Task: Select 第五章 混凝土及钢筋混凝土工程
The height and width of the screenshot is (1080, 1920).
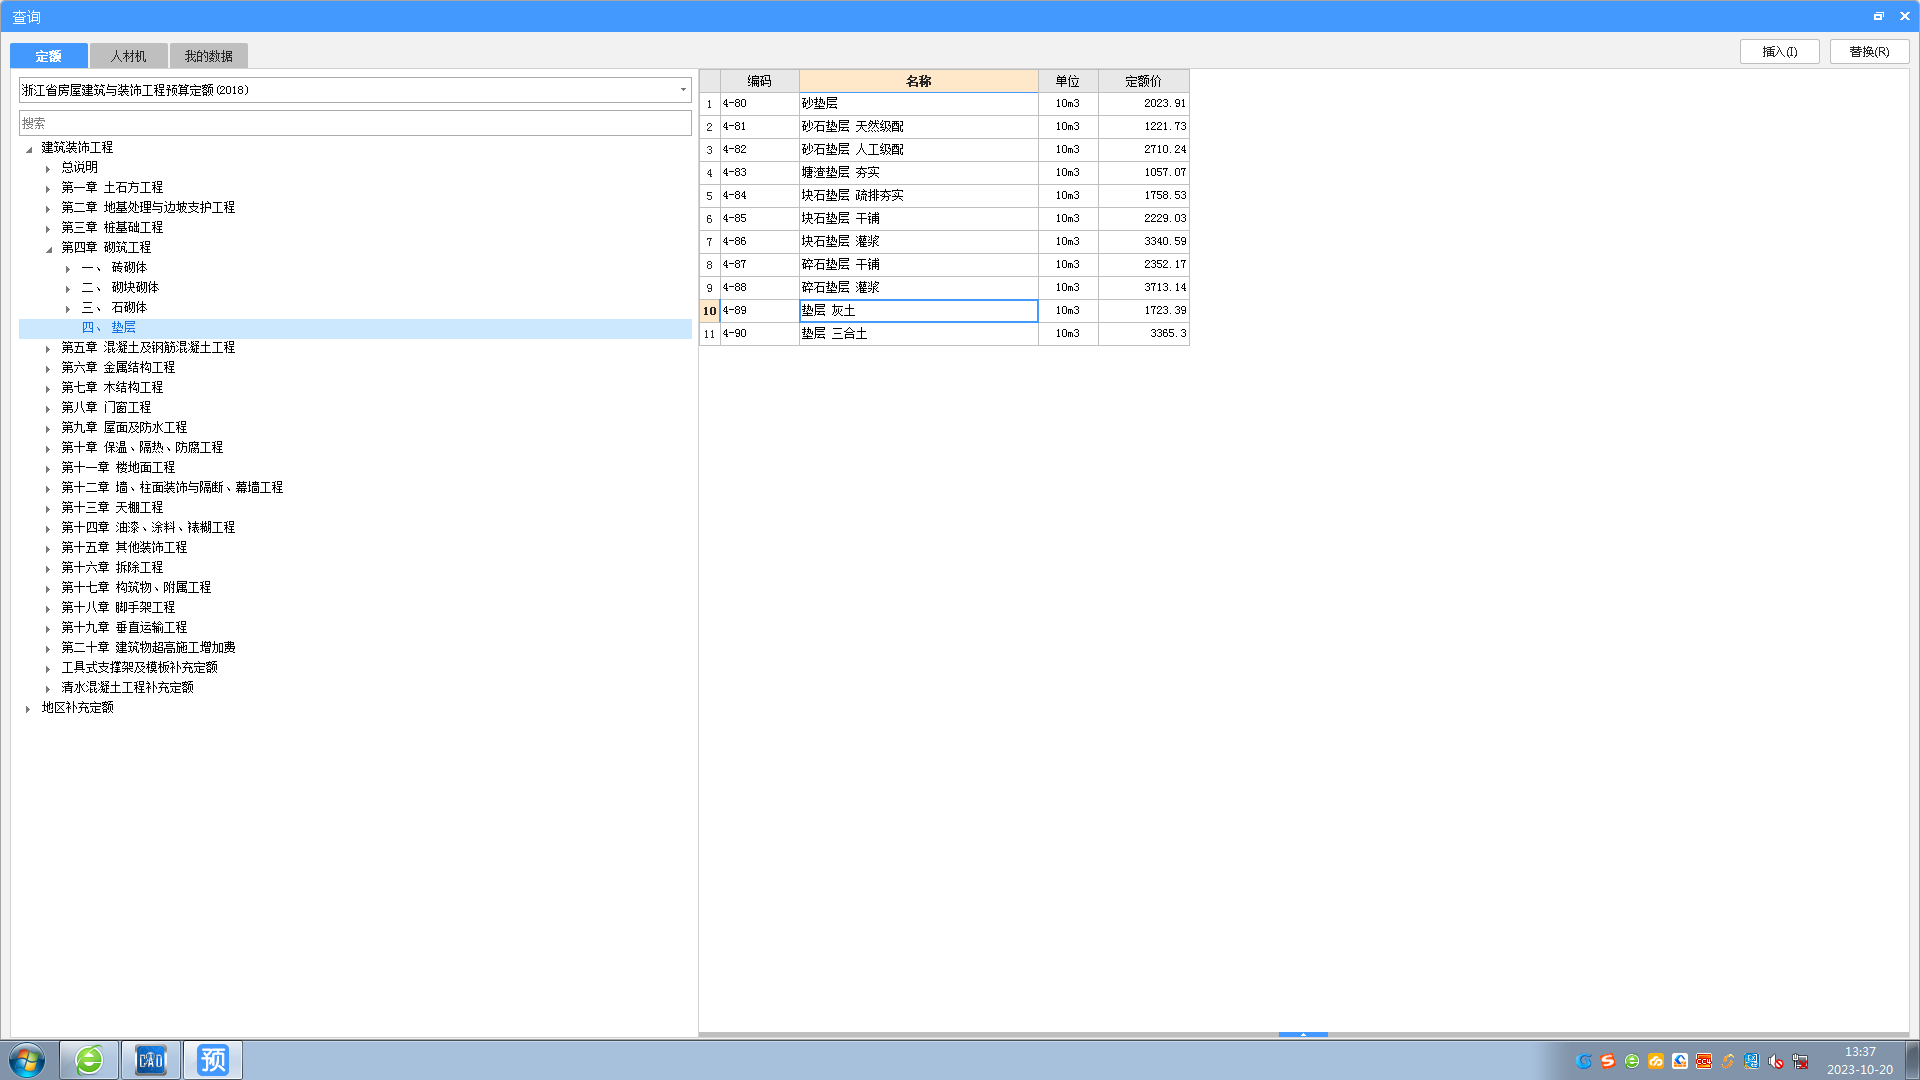Action: coord(148,347)
